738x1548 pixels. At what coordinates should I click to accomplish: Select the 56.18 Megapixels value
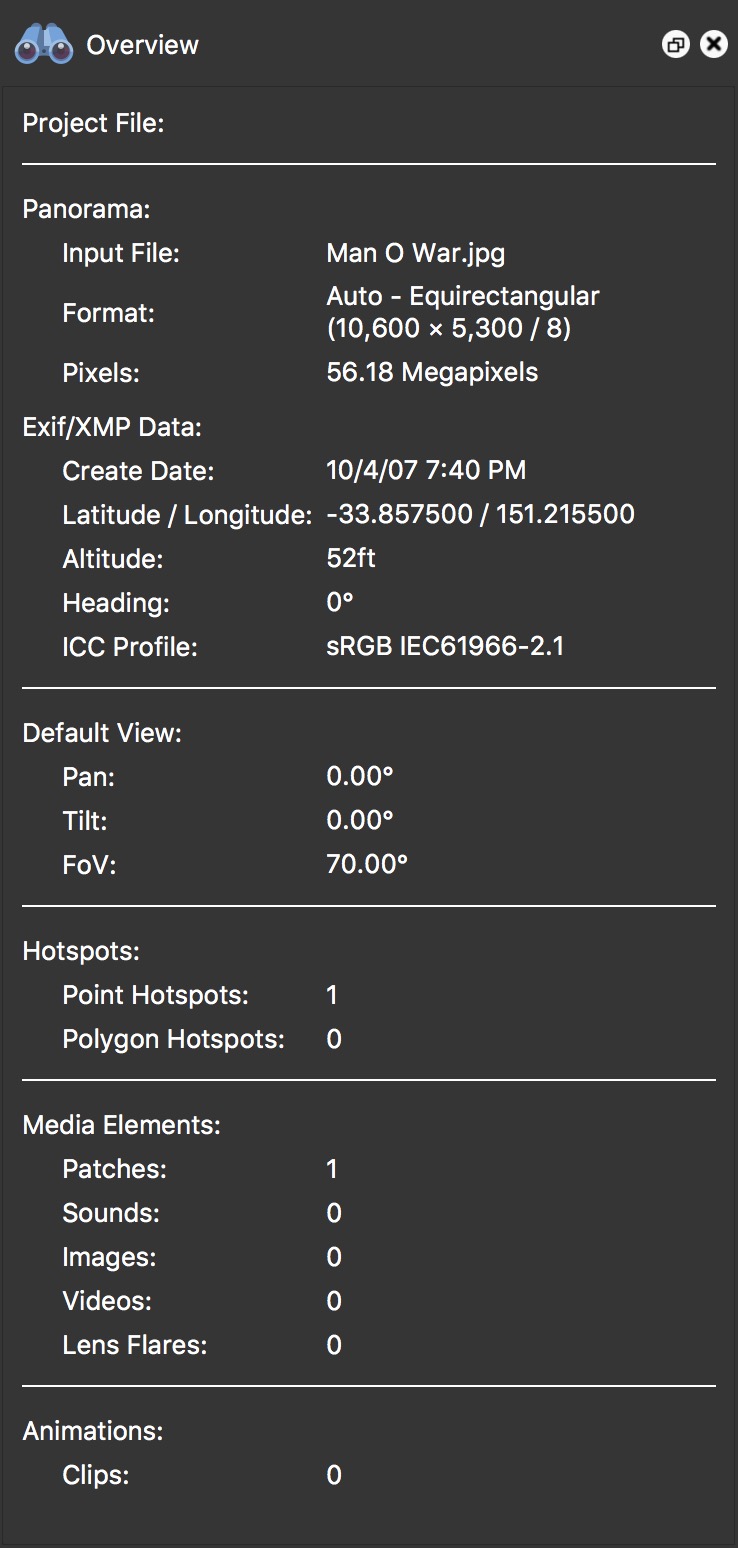coord(431,371)
